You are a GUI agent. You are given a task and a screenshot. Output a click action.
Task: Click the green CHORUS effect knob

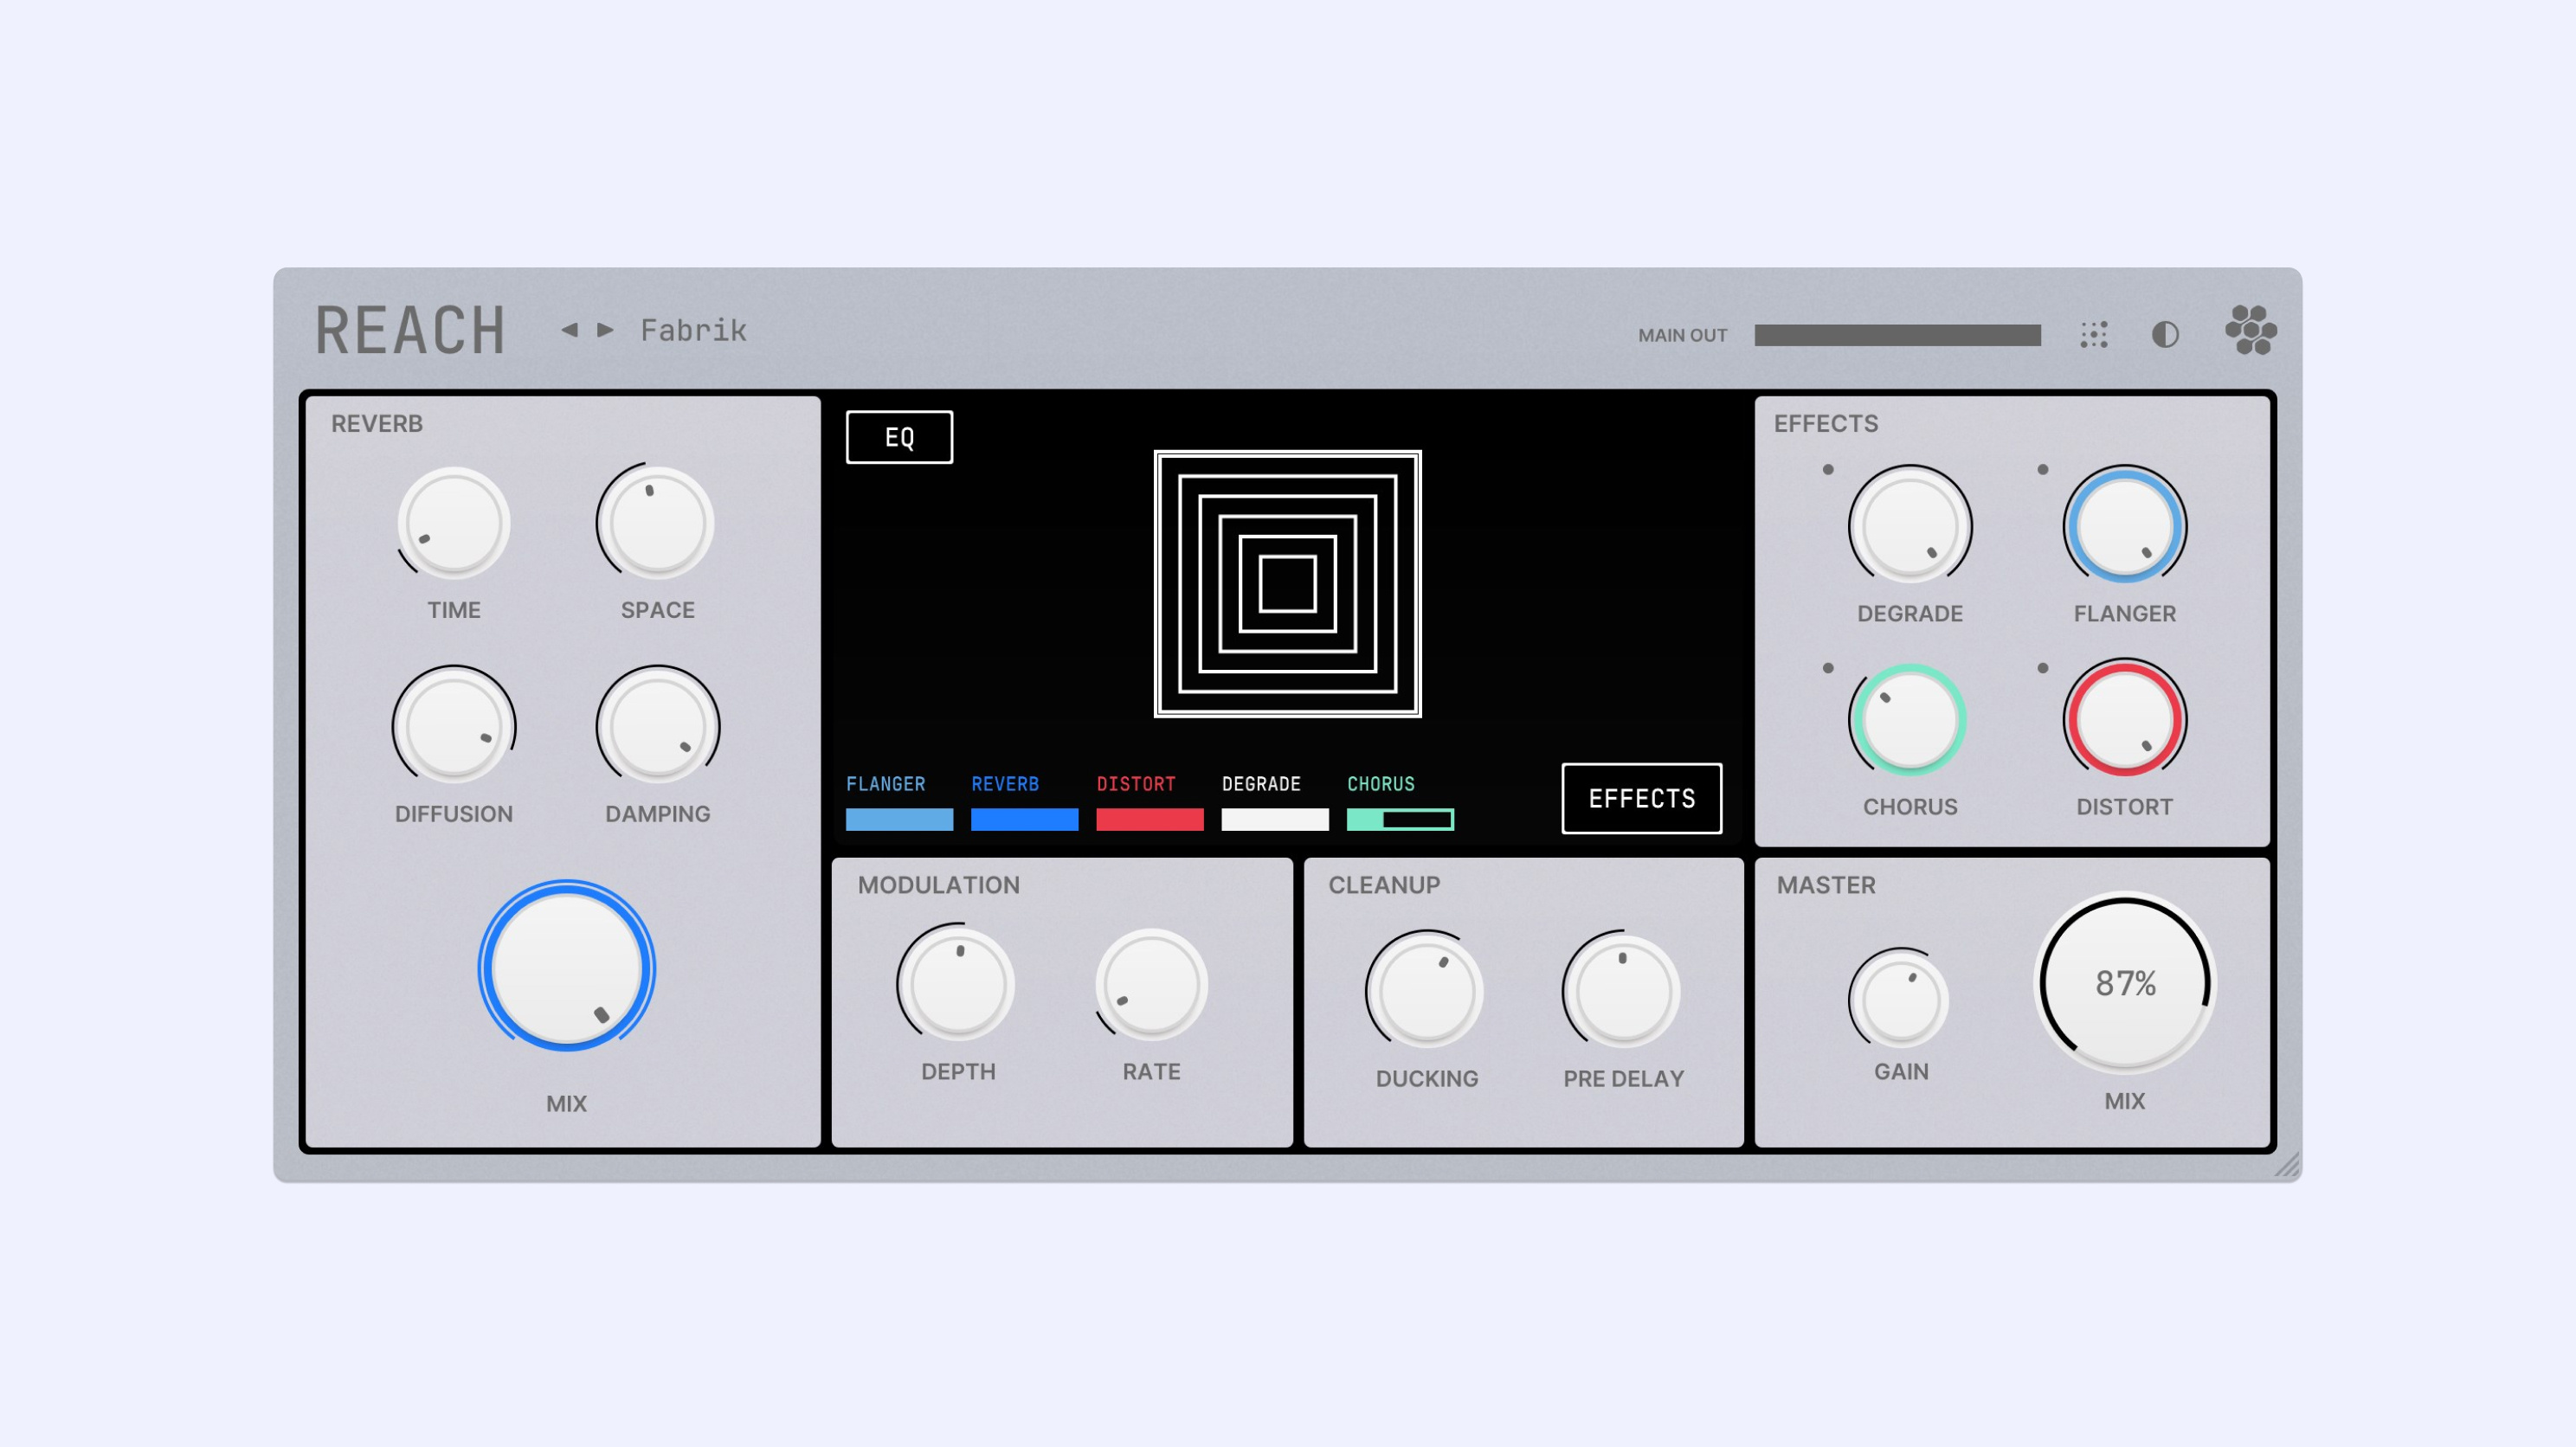pos(1909,719)
